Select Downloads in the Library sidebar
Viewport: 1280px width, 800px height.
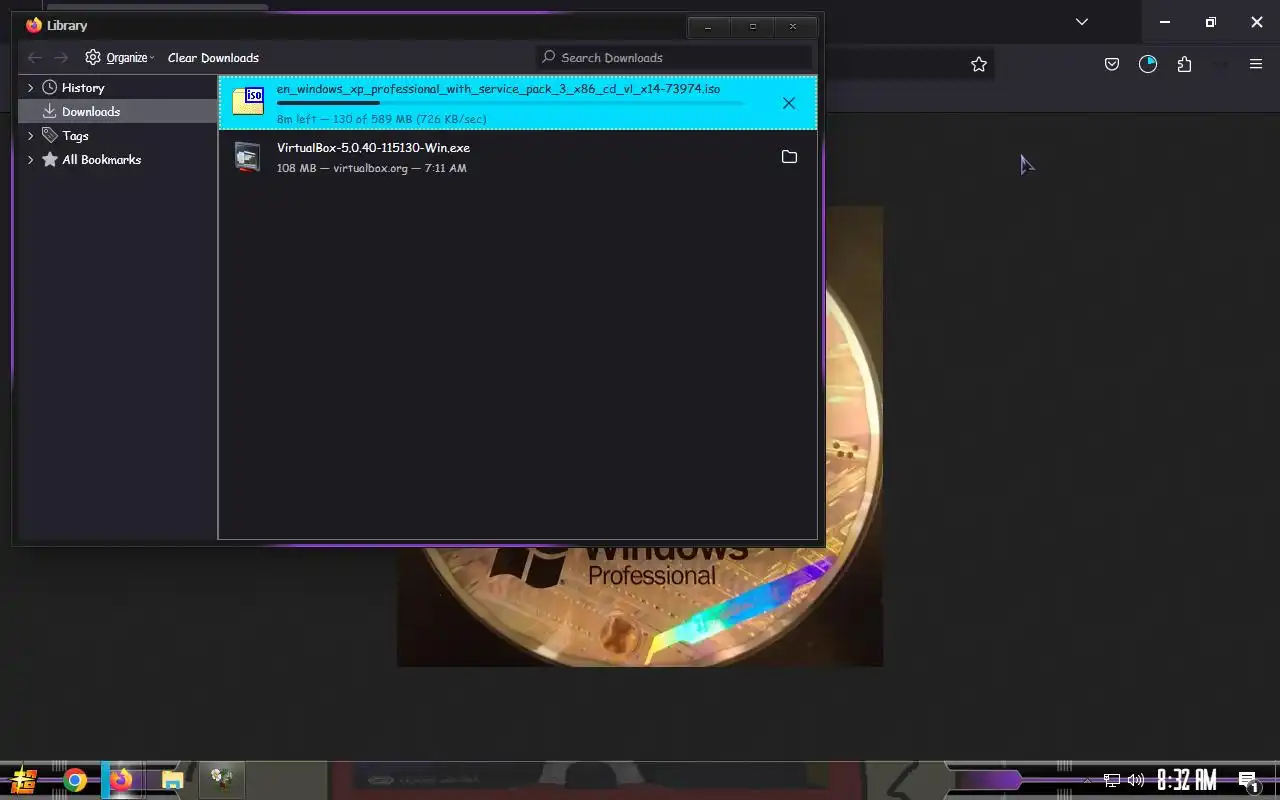91,112
